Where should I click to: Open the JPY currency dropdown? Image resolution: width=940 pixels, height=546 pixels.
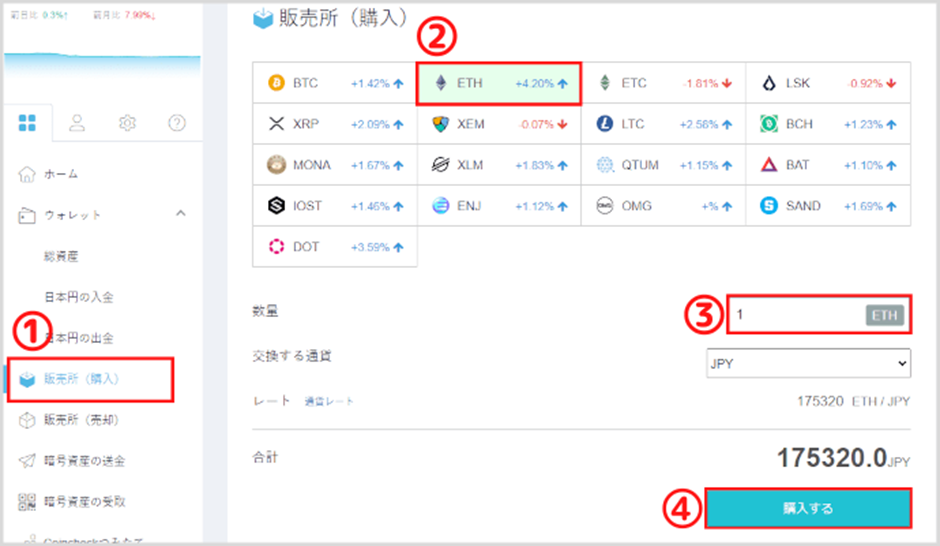click(809, 363)
